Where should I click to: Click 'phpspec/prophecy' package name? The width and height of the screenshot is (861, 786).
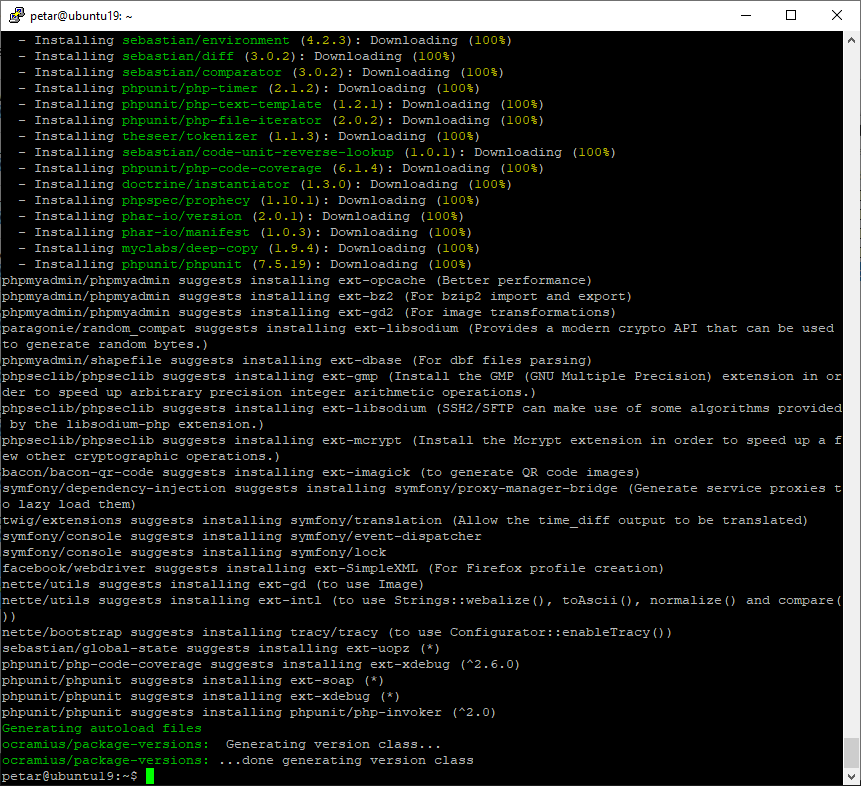click(x=186, y=200)
